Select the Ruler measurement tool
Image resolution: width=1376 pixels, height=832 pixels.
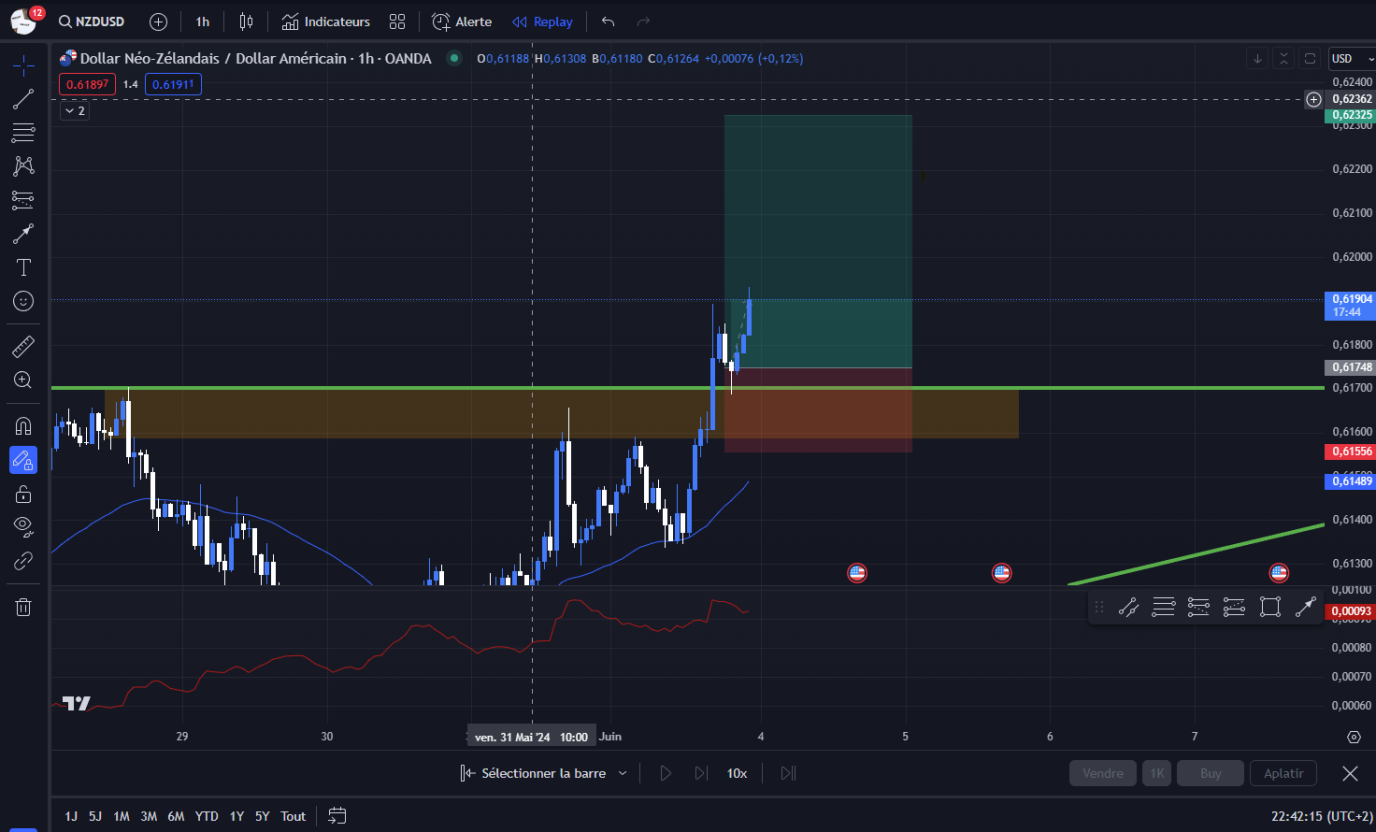pos(22,346)
